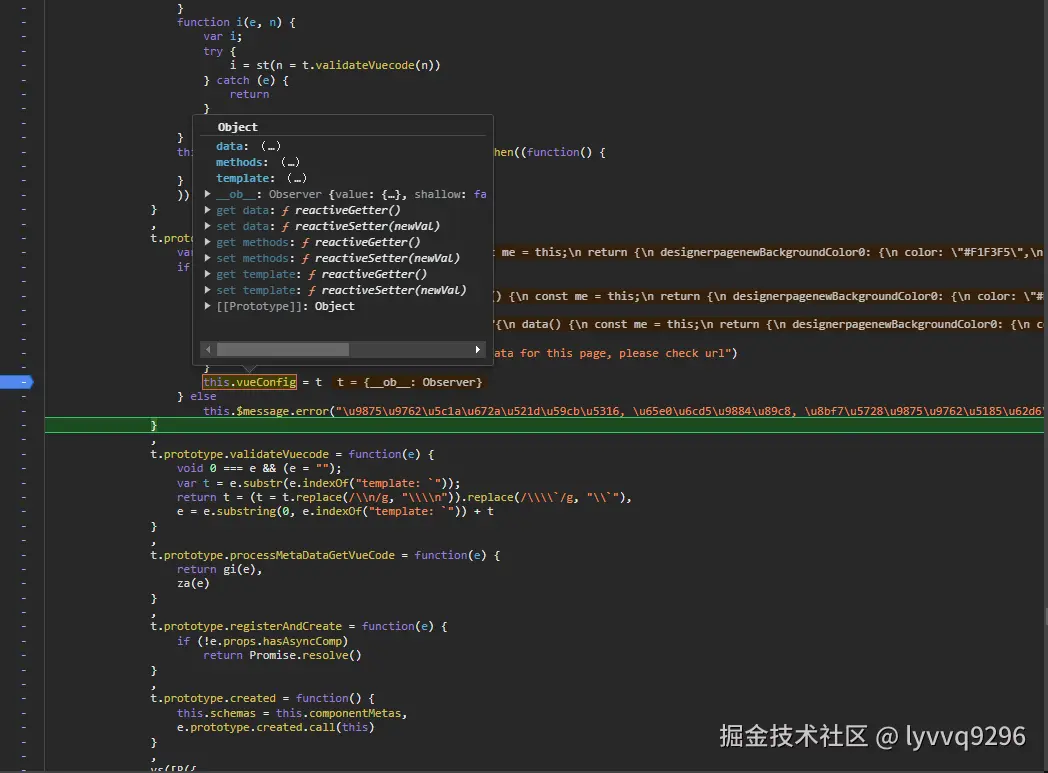
Task: Expand the 'get data' reactiveGetter entry
Action: 208,210
